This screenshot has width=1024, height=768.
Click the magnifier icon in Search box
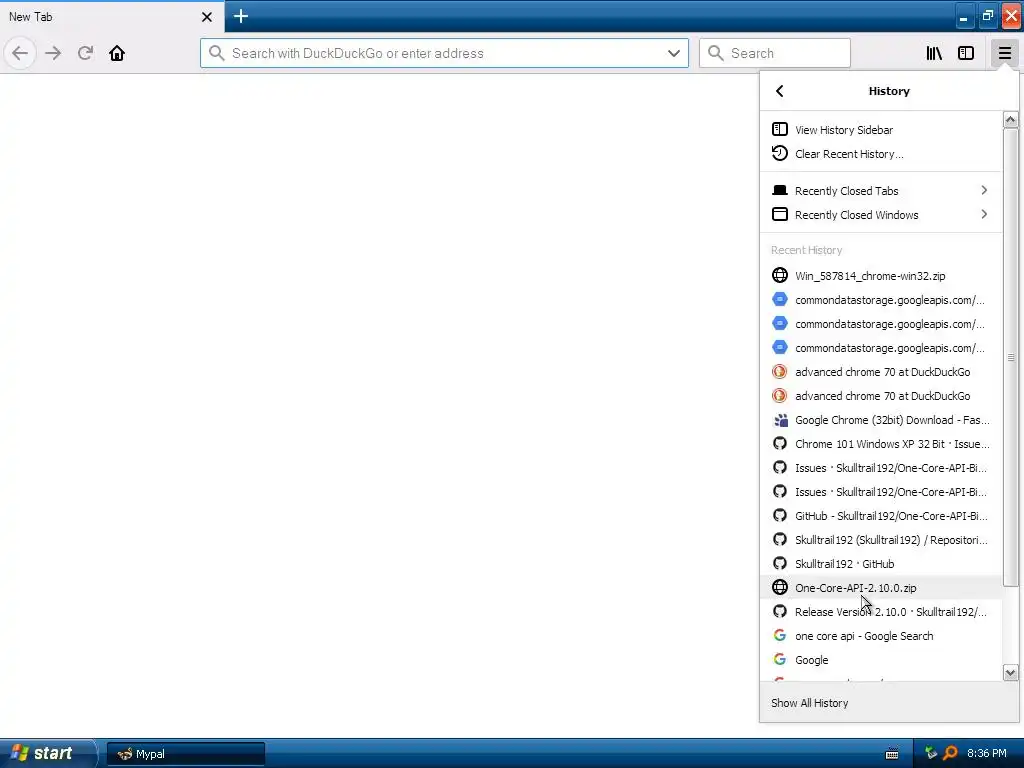tap(716, 53)
